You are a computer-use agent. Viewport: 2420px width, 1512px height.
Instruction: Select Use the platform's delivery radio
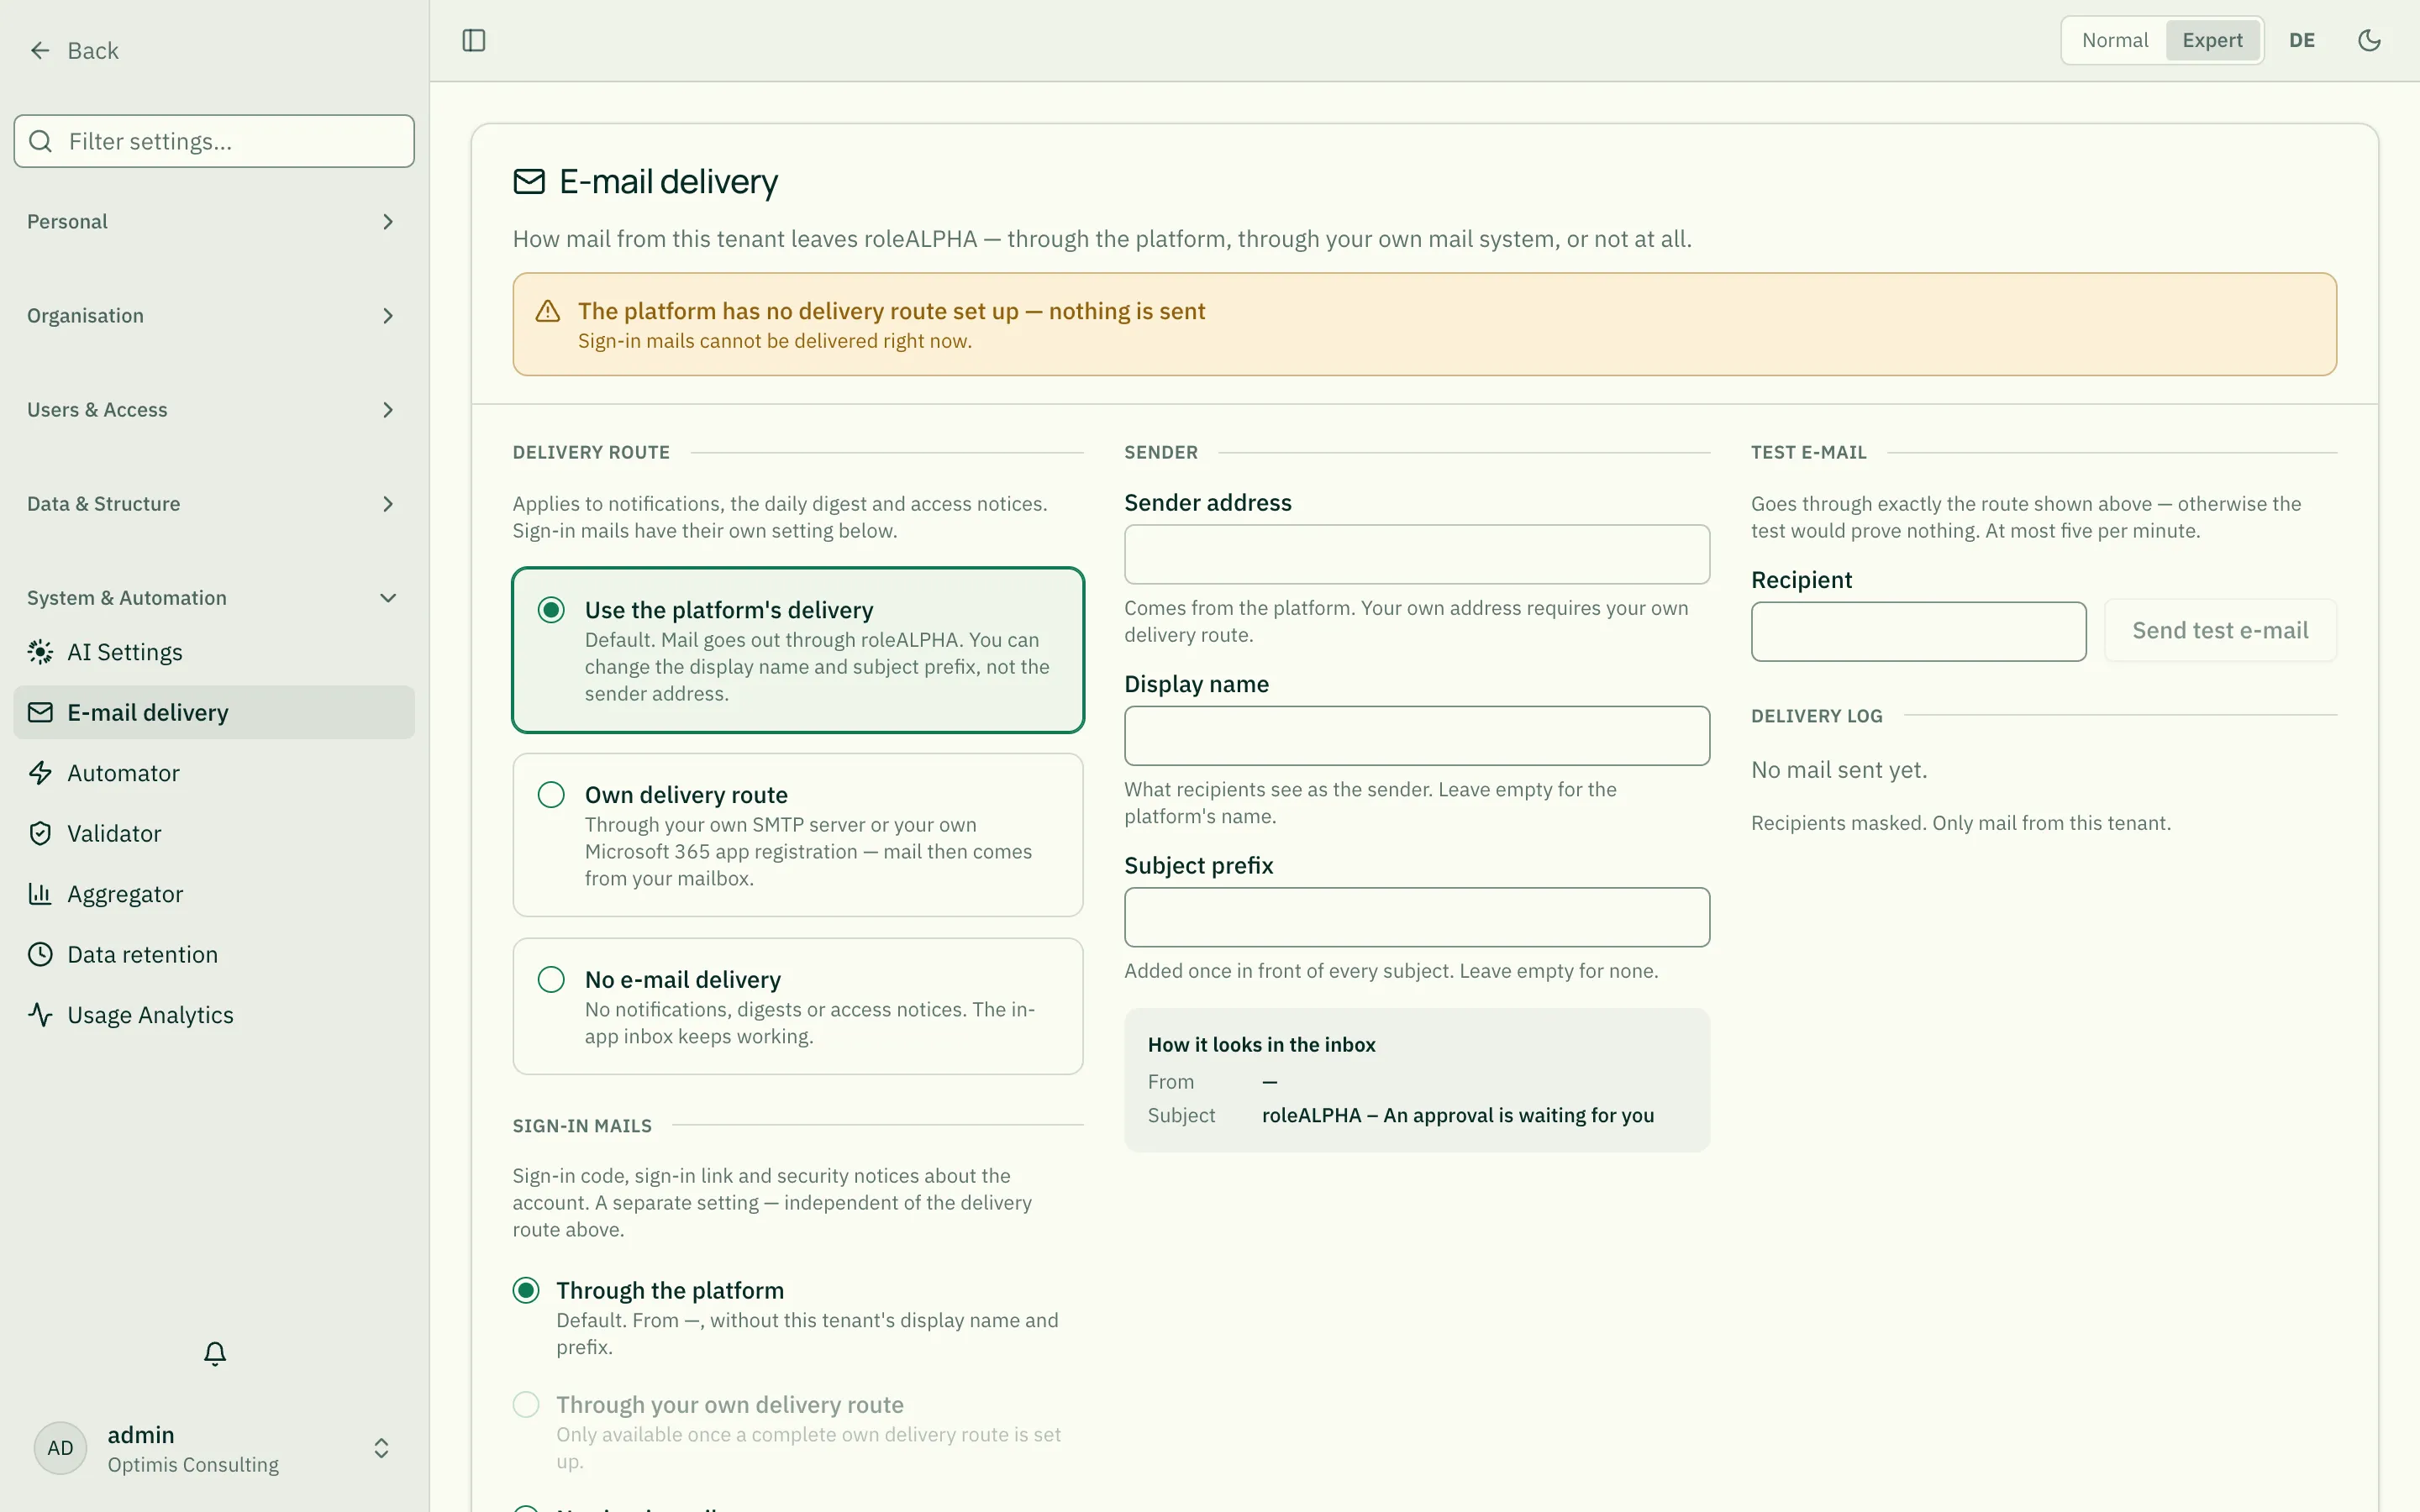tap(551, 610)
